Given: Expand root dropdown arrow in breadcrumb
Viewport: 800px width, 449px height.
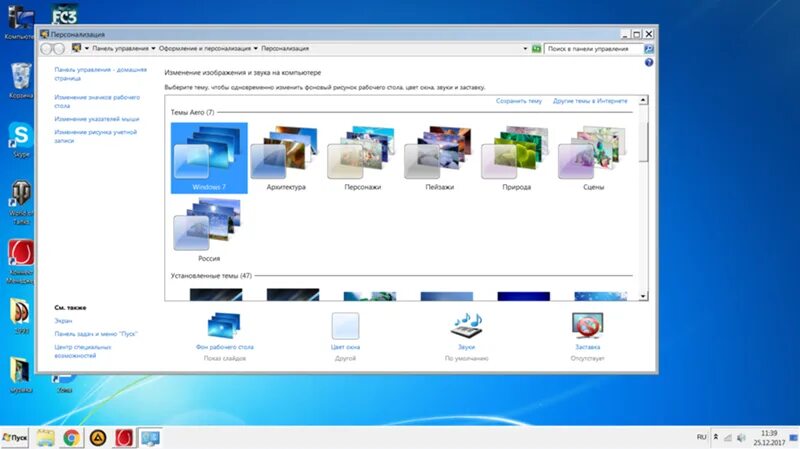Looking at the screenshot, I should tap(87, 48).
